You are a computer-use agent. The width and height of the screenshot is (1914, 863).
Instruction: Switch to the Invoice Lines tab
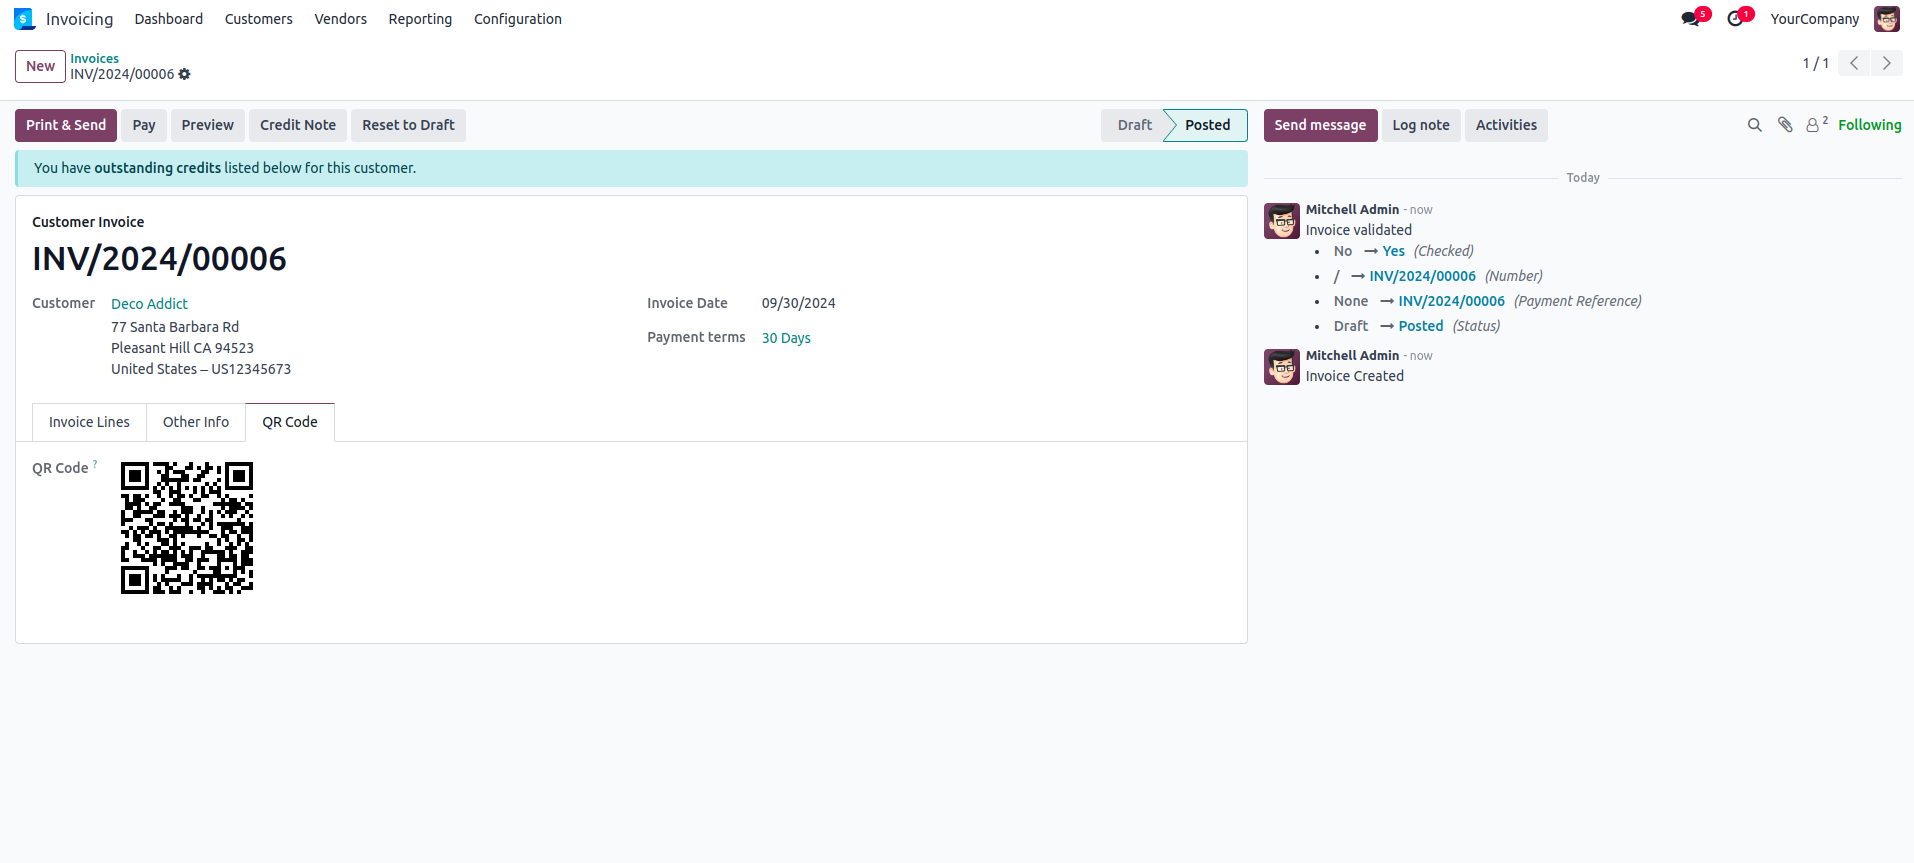89,422
